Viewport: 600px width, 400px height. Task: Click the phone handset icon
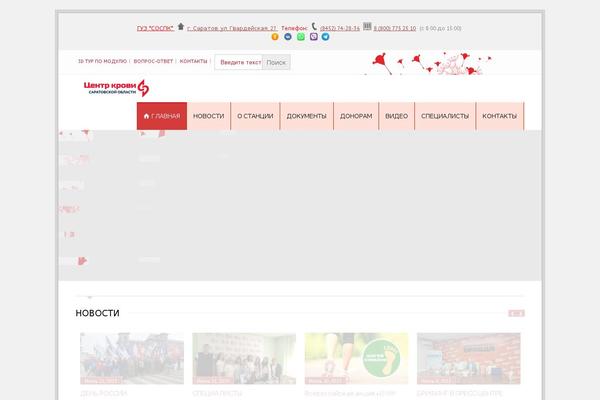click(314, 26)
